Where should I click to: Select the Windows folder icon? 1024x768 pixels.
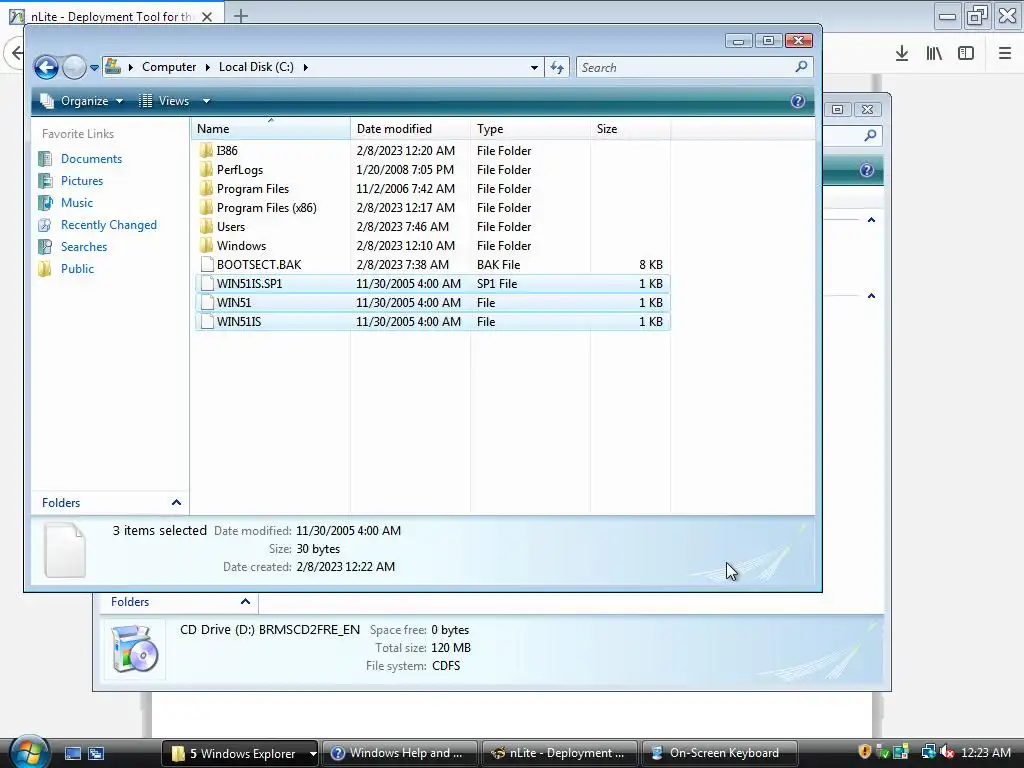206,245
